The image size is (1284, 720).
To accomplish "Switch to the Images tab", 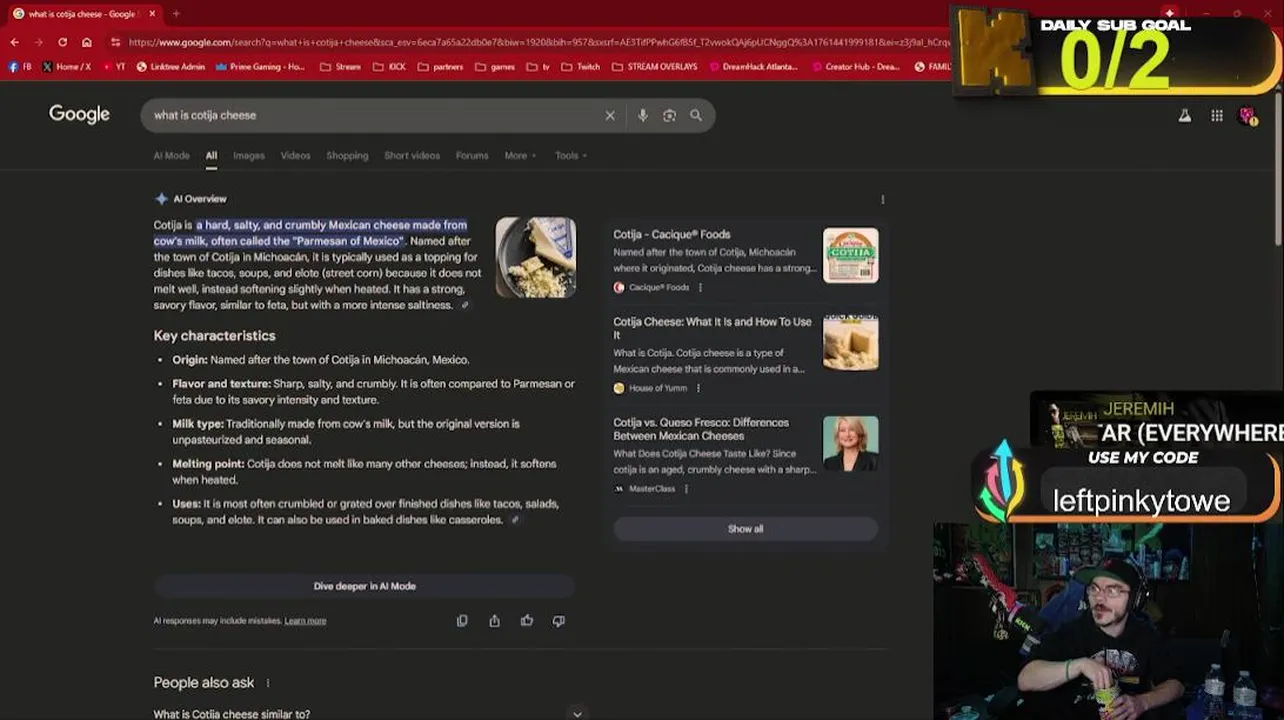I will click(x=249, y=156).
